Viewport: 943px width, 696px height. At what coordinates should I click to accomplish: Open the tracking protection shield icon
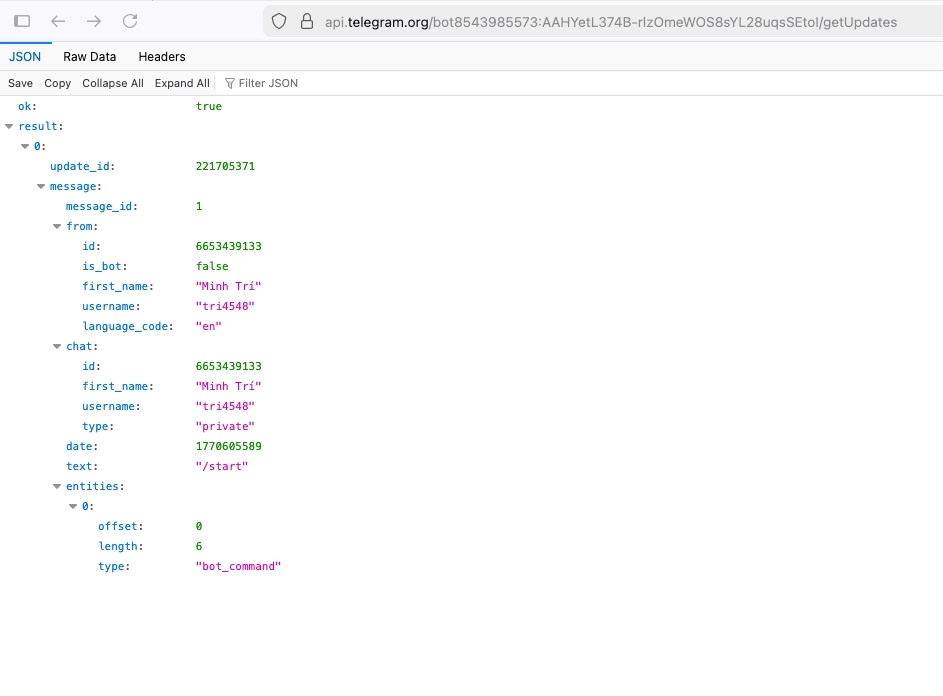tap(278, 21)
